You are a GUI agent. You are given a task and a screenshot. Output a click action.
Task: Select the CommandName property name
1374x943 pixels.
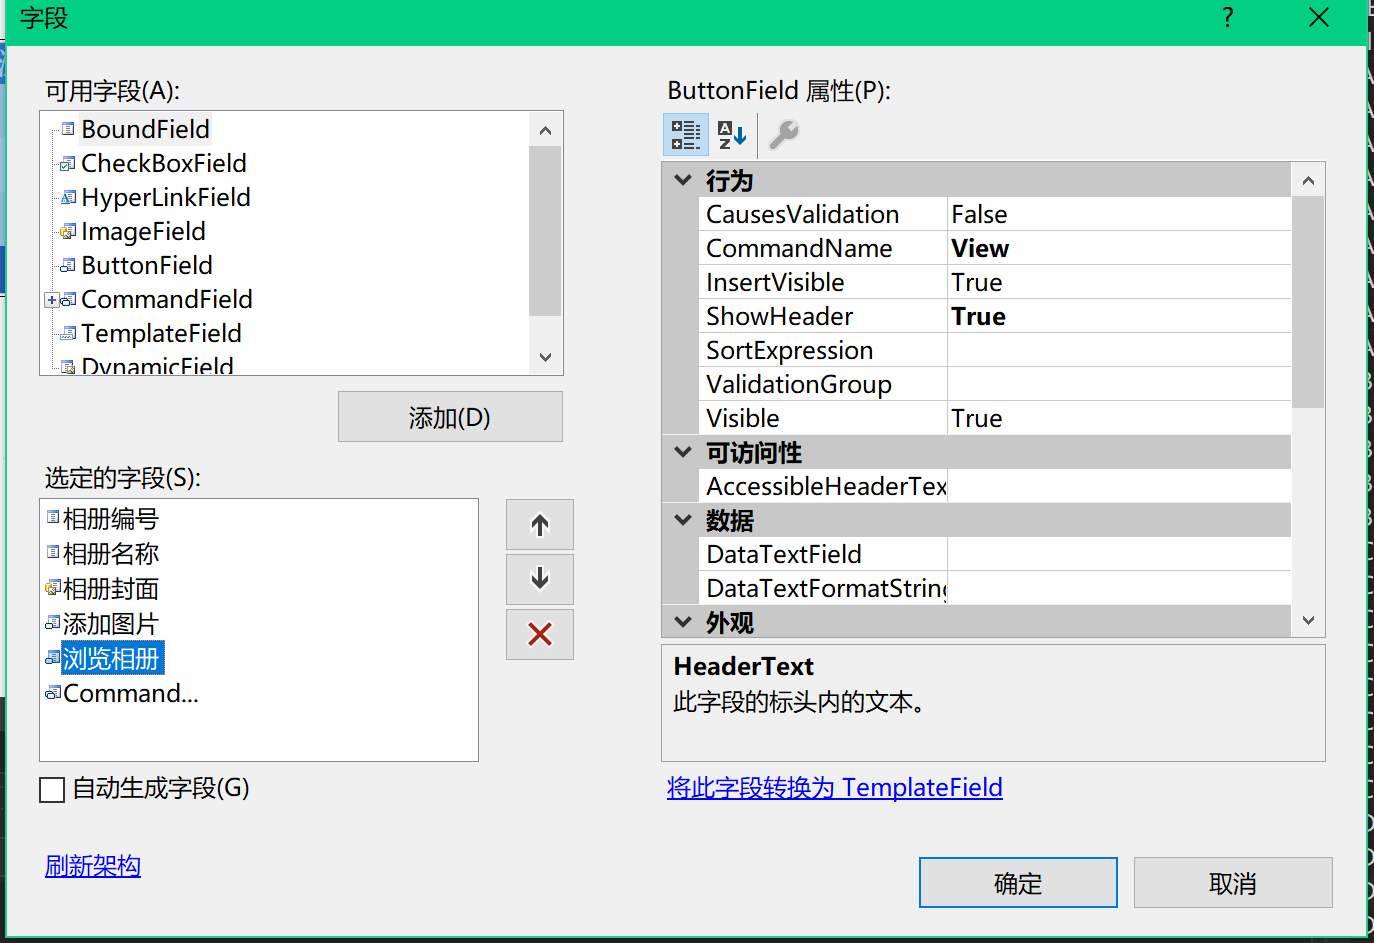pos(799,248)
